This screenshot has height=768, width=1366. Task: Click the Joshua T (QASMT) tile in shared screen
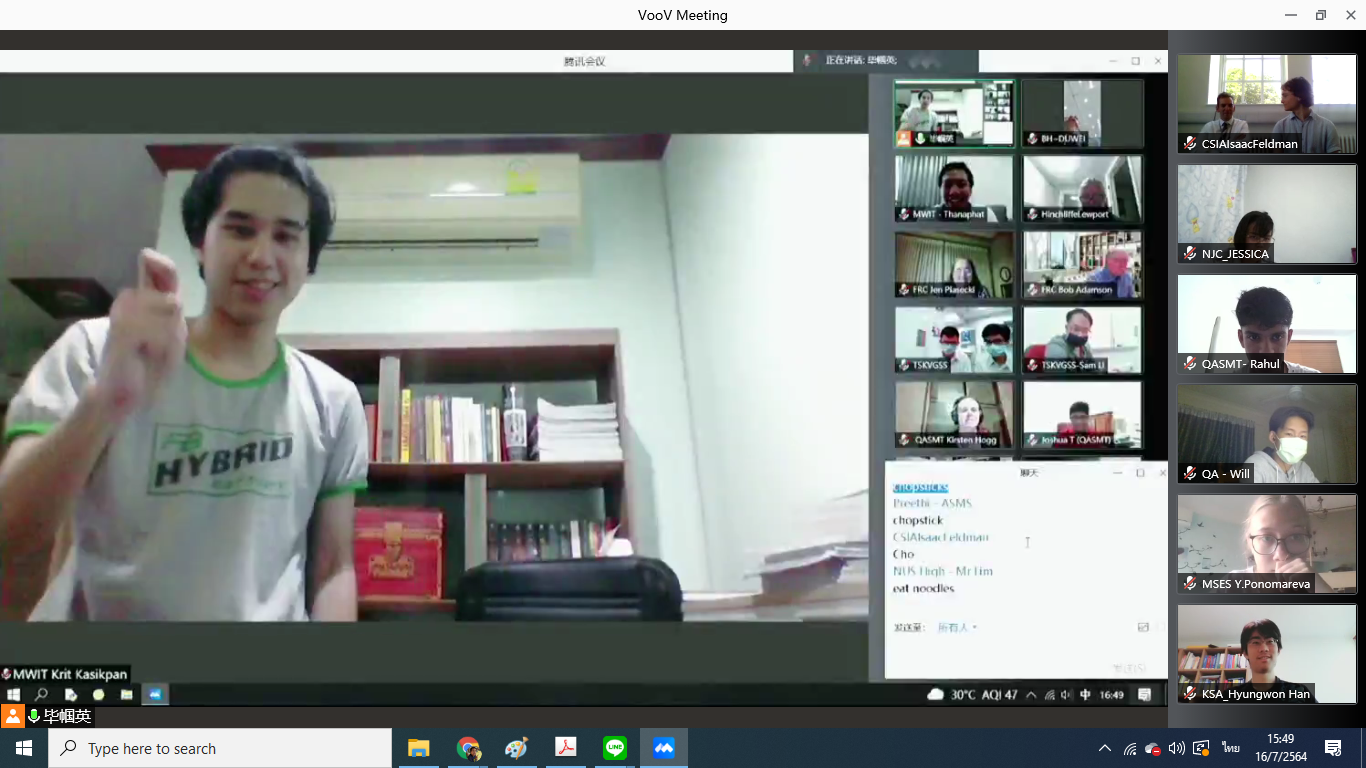tap(1082, 415)
